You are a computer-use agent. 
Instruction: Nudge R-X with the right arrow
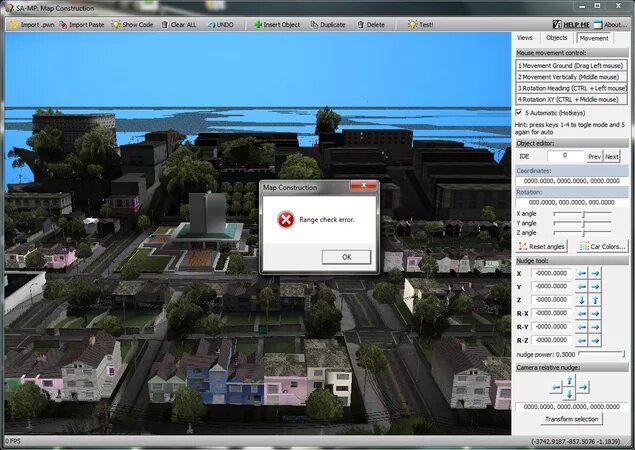click(x=595, y=313)
